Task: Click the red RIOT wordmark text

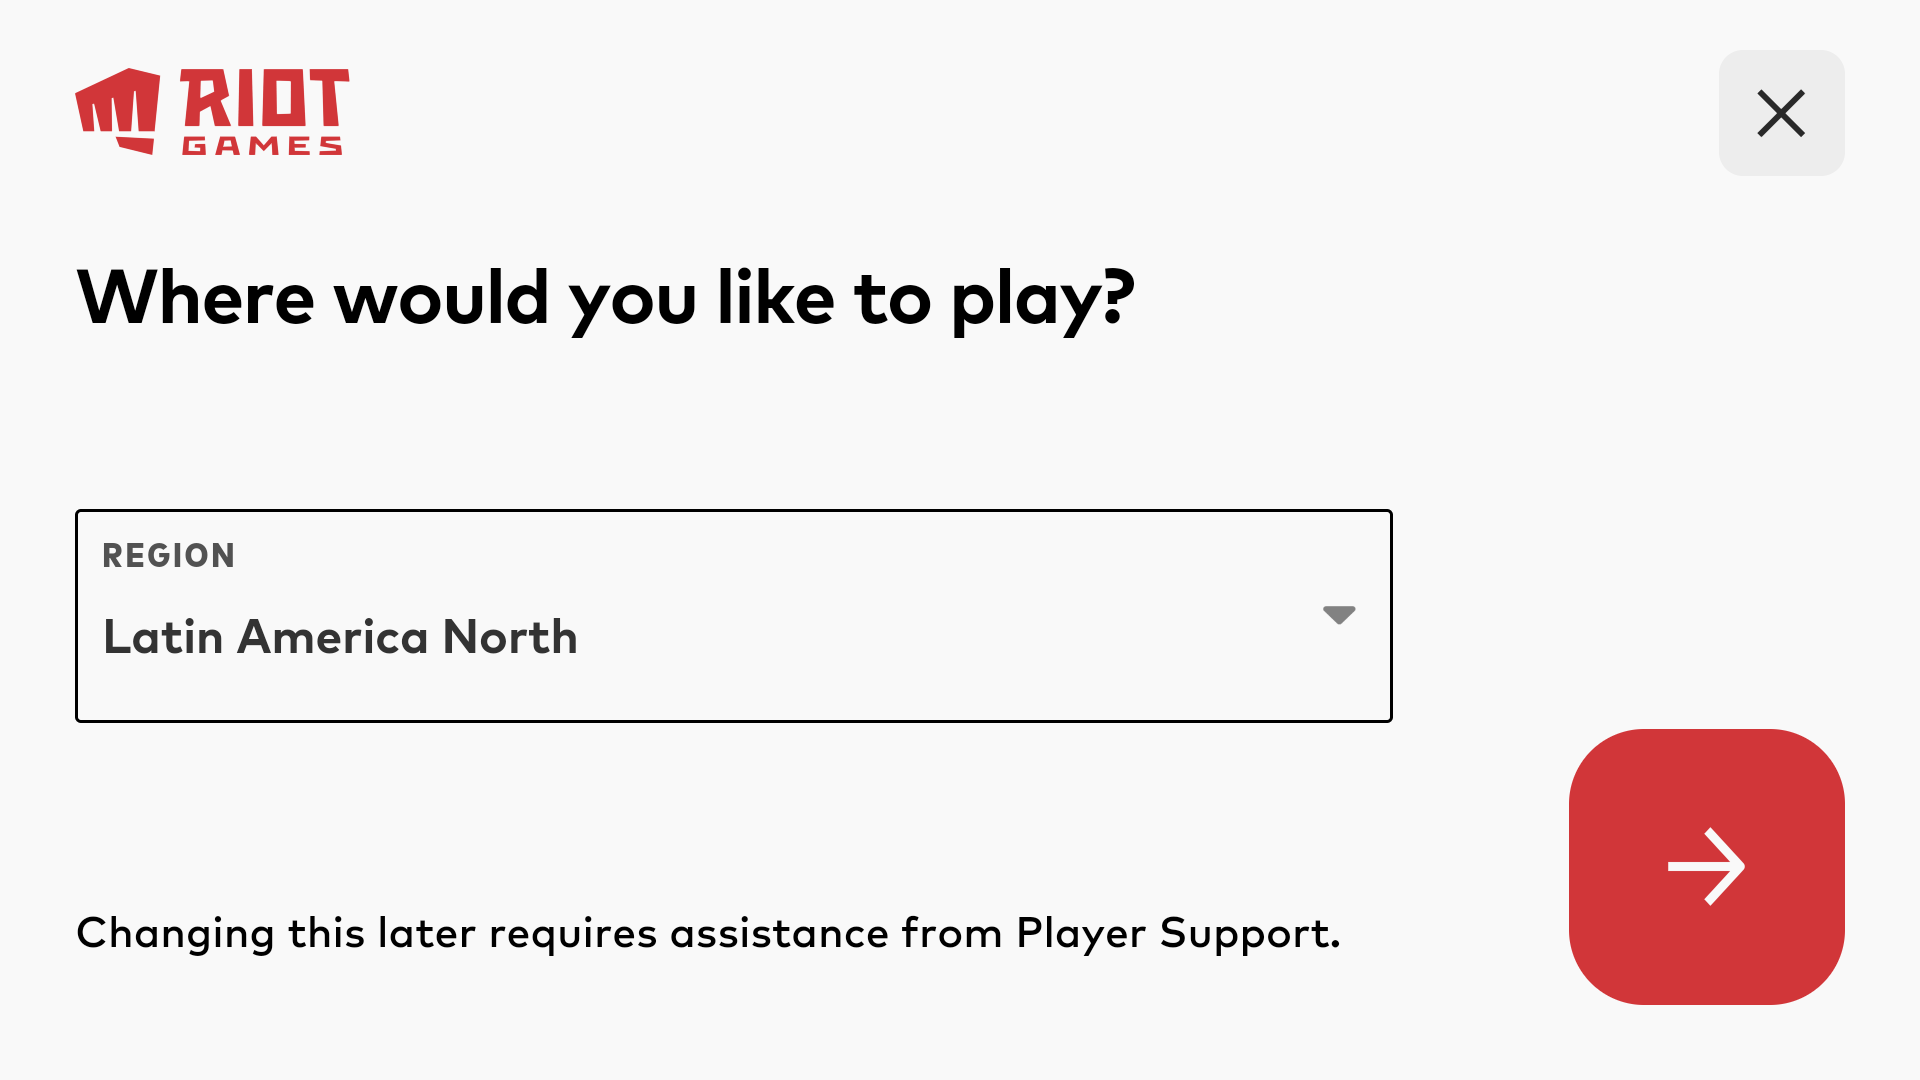Action: pyautogui.click(x=264, y=98)
